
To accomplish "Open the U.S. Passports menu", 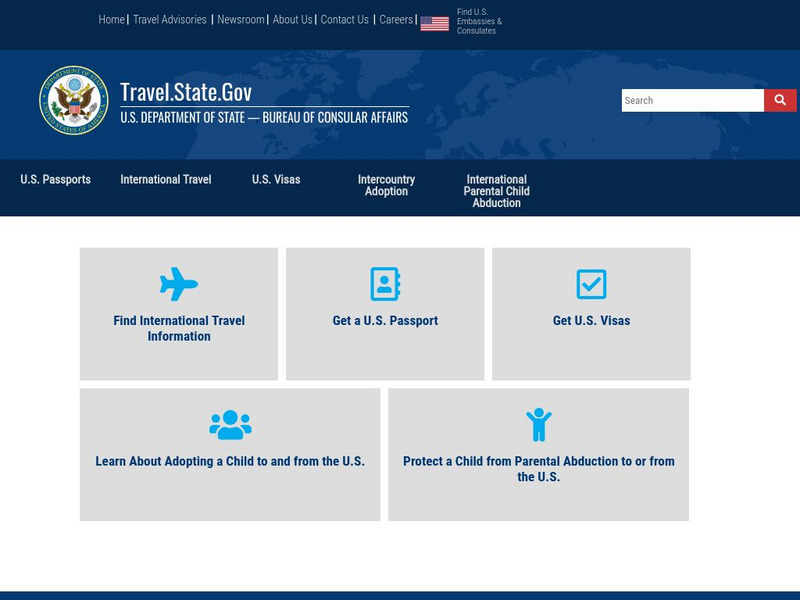I will [56, 180].
